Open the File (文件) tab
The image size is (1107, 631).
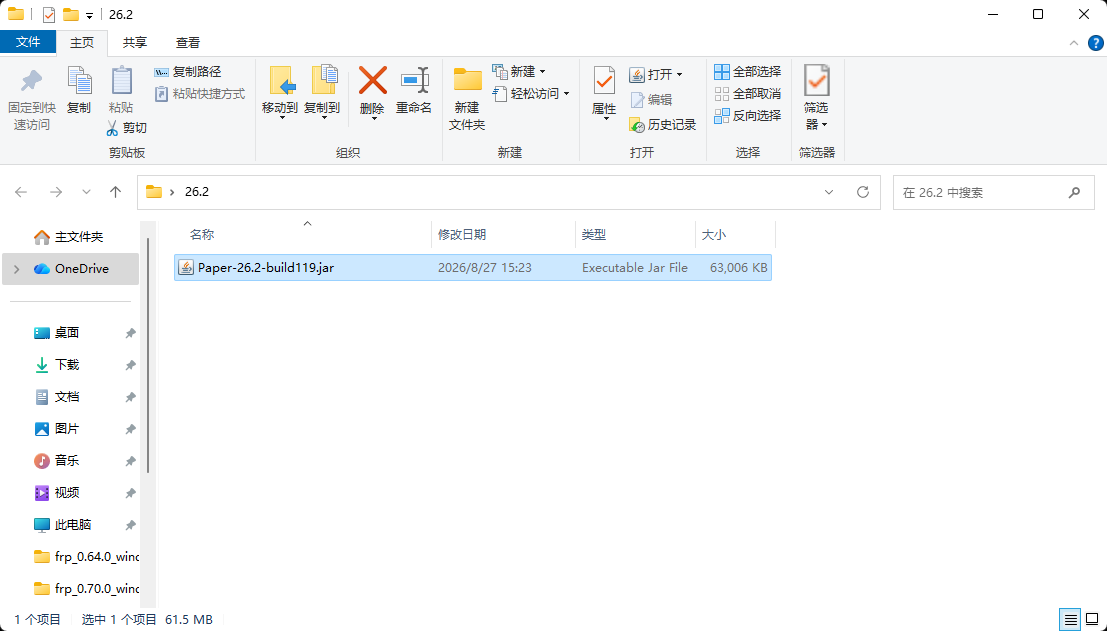(x=28, y=42)
